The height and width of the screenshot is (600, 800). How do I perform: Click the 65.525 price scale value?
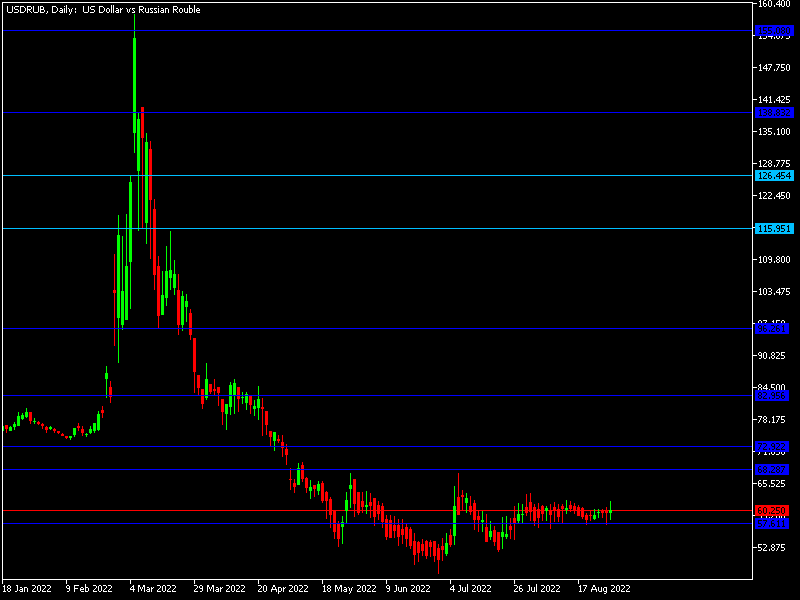[x=772, y=483]
